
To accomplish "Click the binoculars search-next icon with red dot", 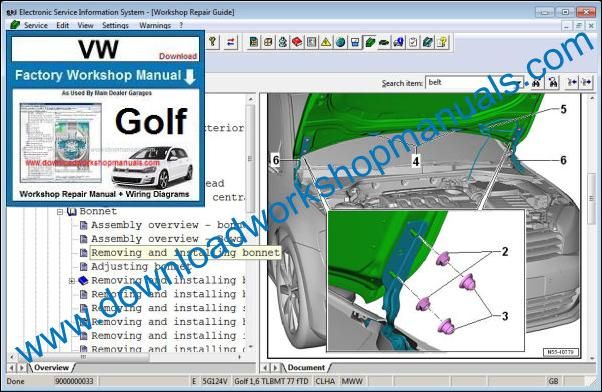I will coord(553,82).
